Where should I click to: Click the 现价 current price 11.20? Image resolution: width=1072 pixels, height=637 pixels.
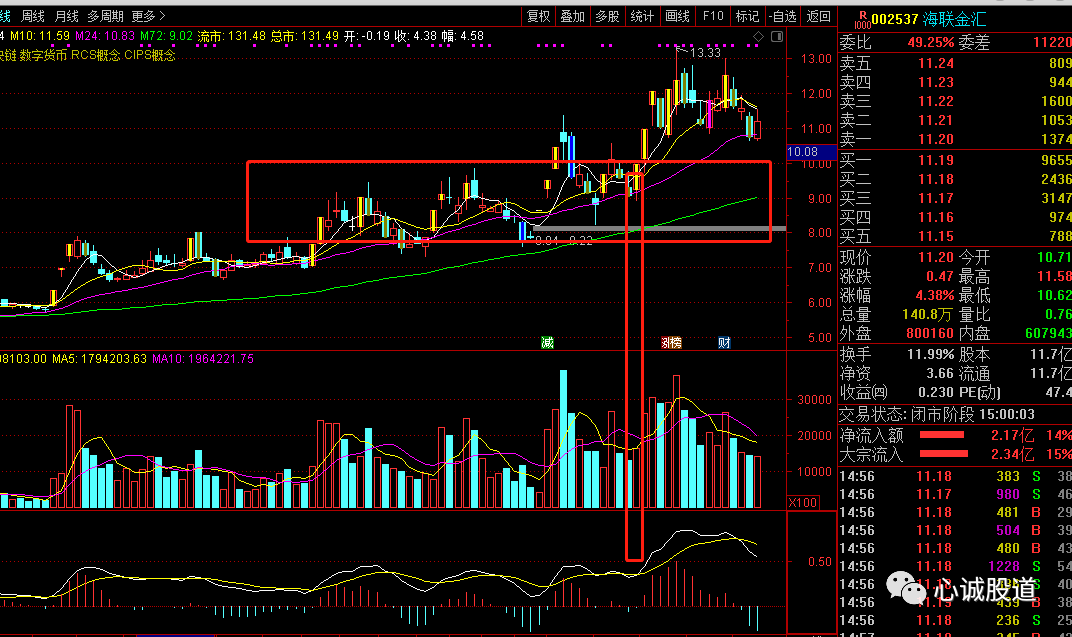pyautogui.click(x=935, y=258)
